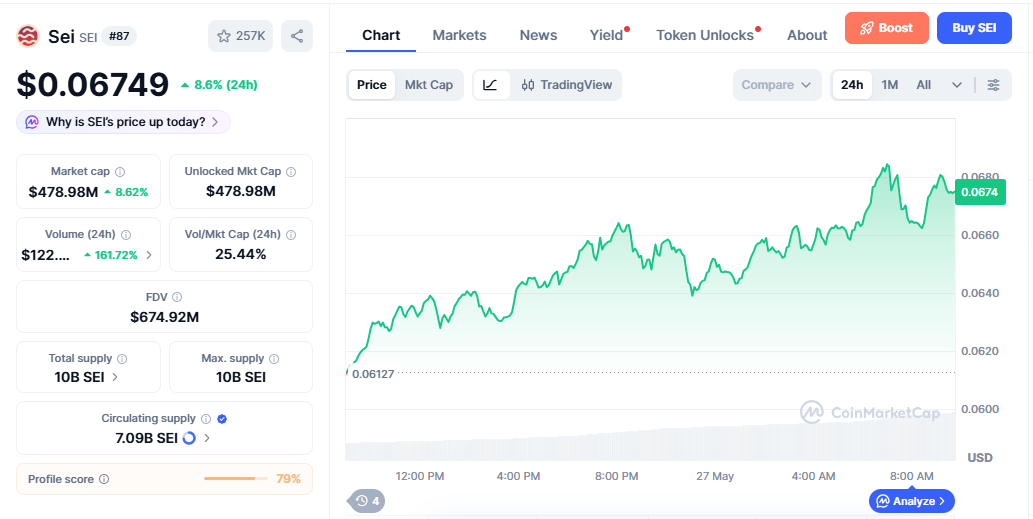
Task: Click the circulating supply progress ring icon
Action: pos(189,438)
